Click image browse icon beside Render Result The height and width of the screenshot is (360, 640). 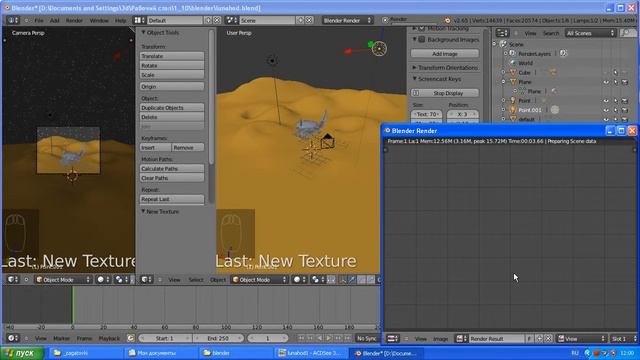pyautogui.click(x=461, y=338)
